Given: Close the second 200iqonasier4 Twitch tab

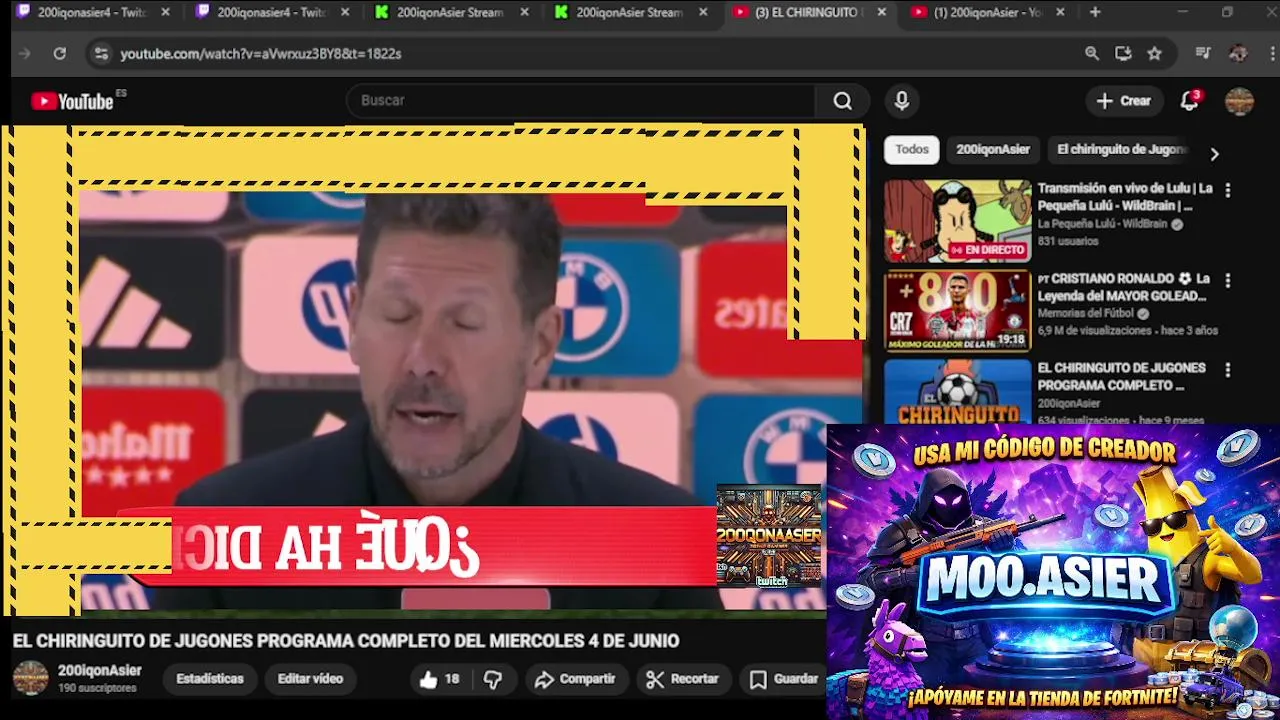Looking at the screenshot, I should point(345,12).
